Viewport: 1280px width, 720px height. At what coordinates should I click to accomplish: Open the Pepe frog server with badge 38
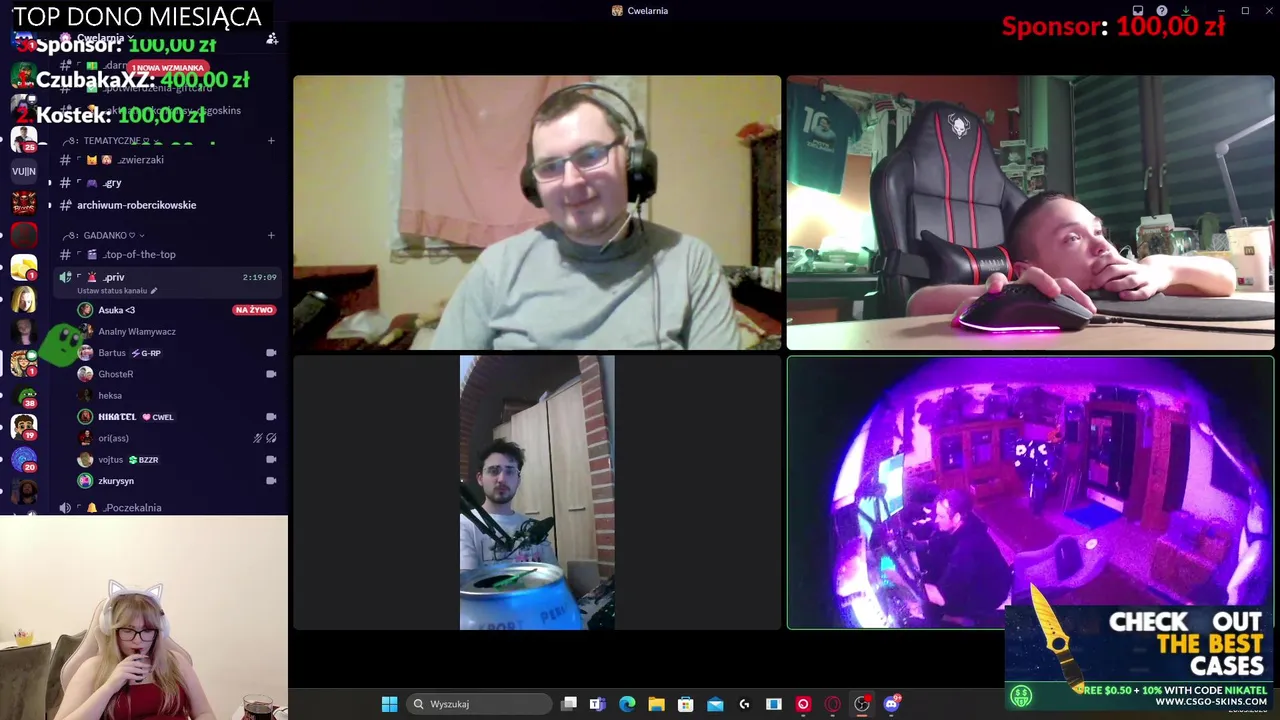(24, 395)
